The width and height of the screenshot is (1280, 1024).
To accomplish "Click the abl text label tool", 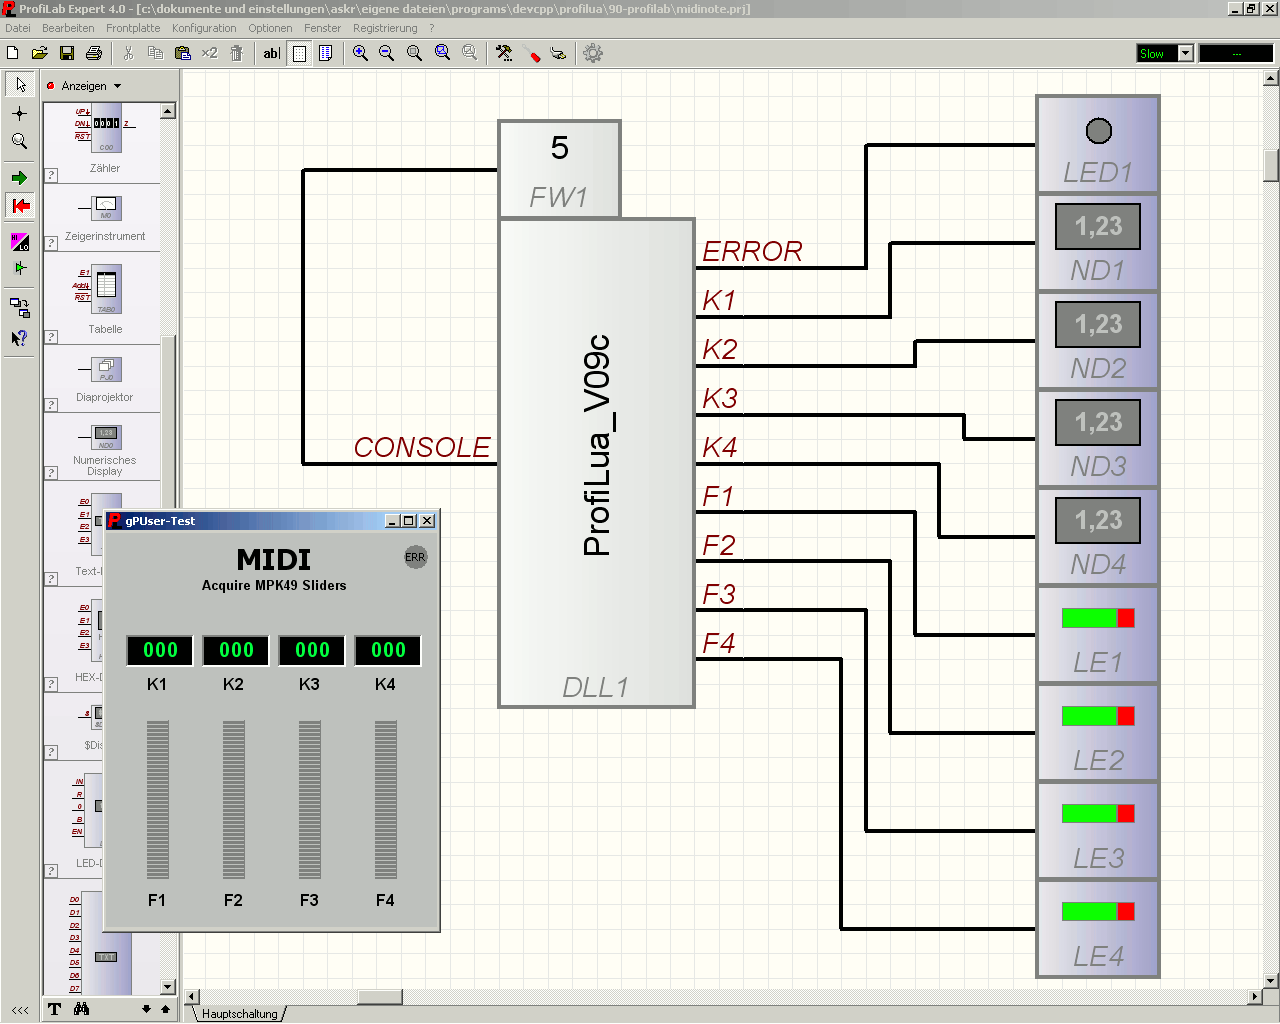I will [271, 53].
